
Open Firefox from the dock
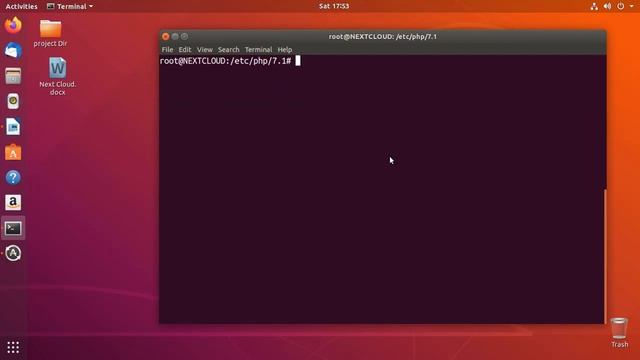[x=13, y=25]
